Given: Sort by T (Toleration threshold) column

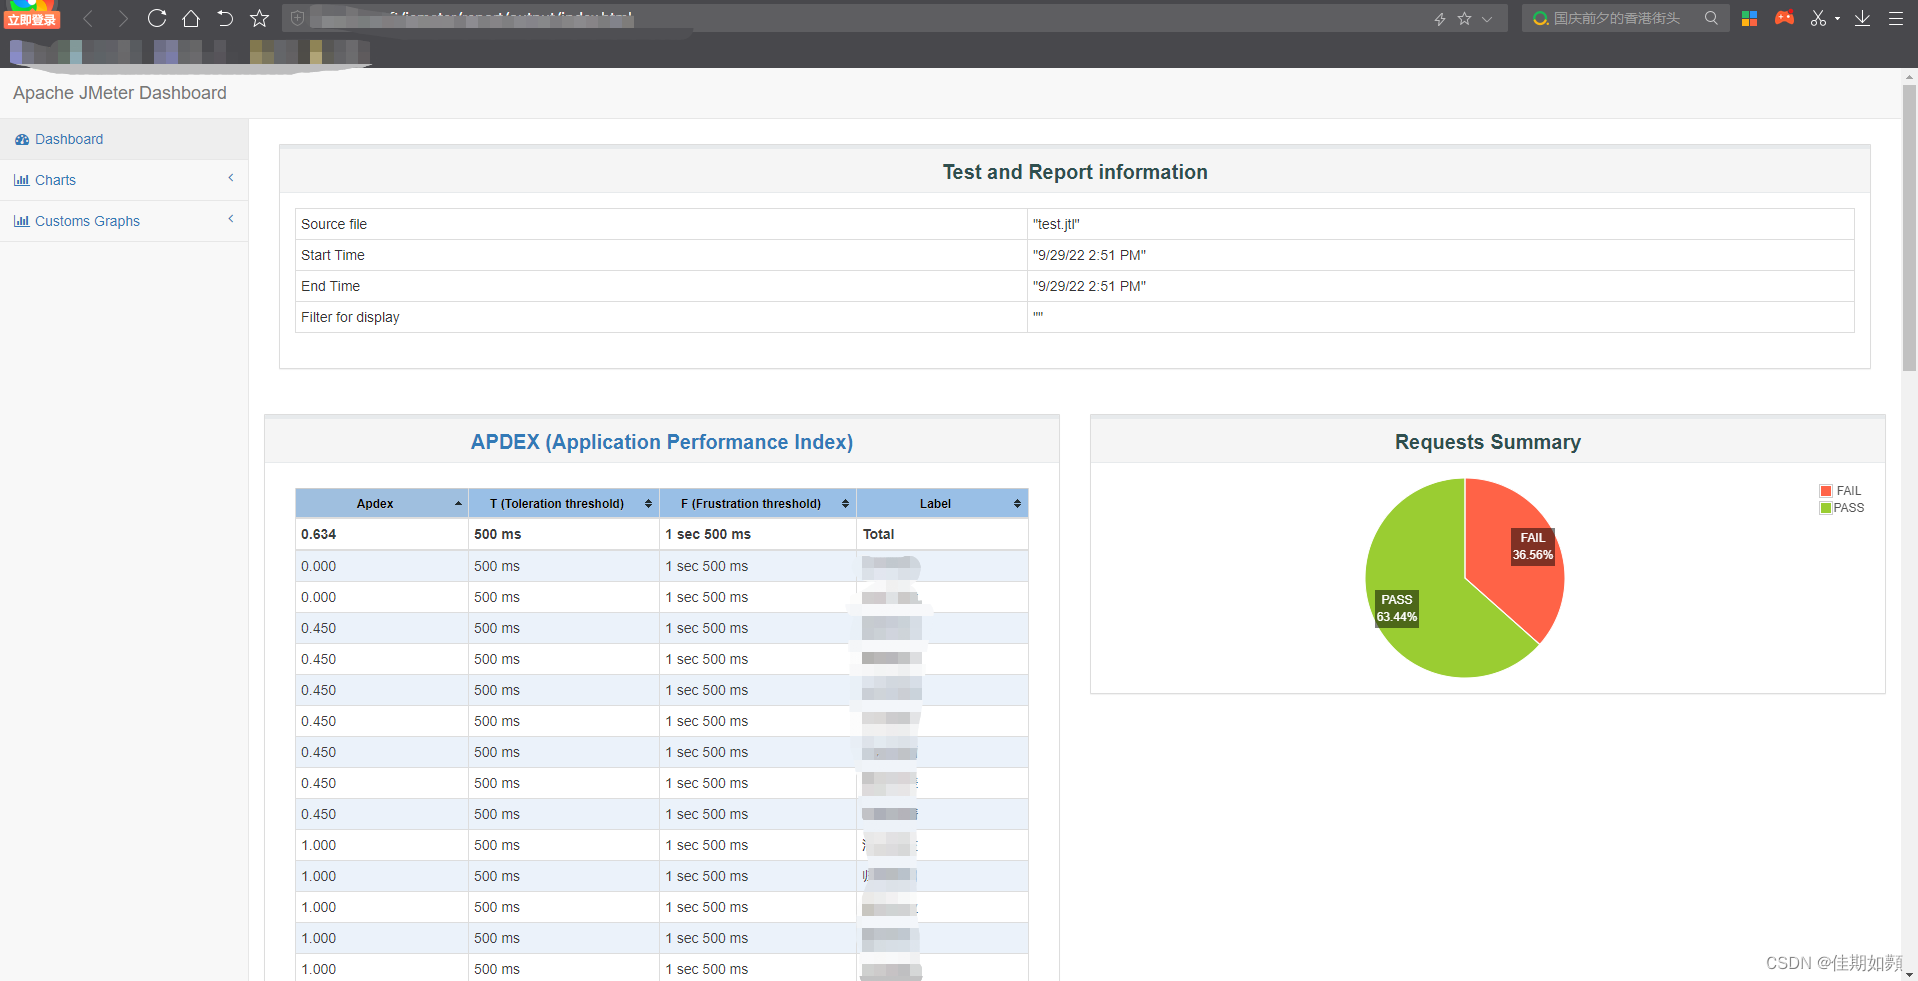Looking at the screenshot, I should pos(564,503).
